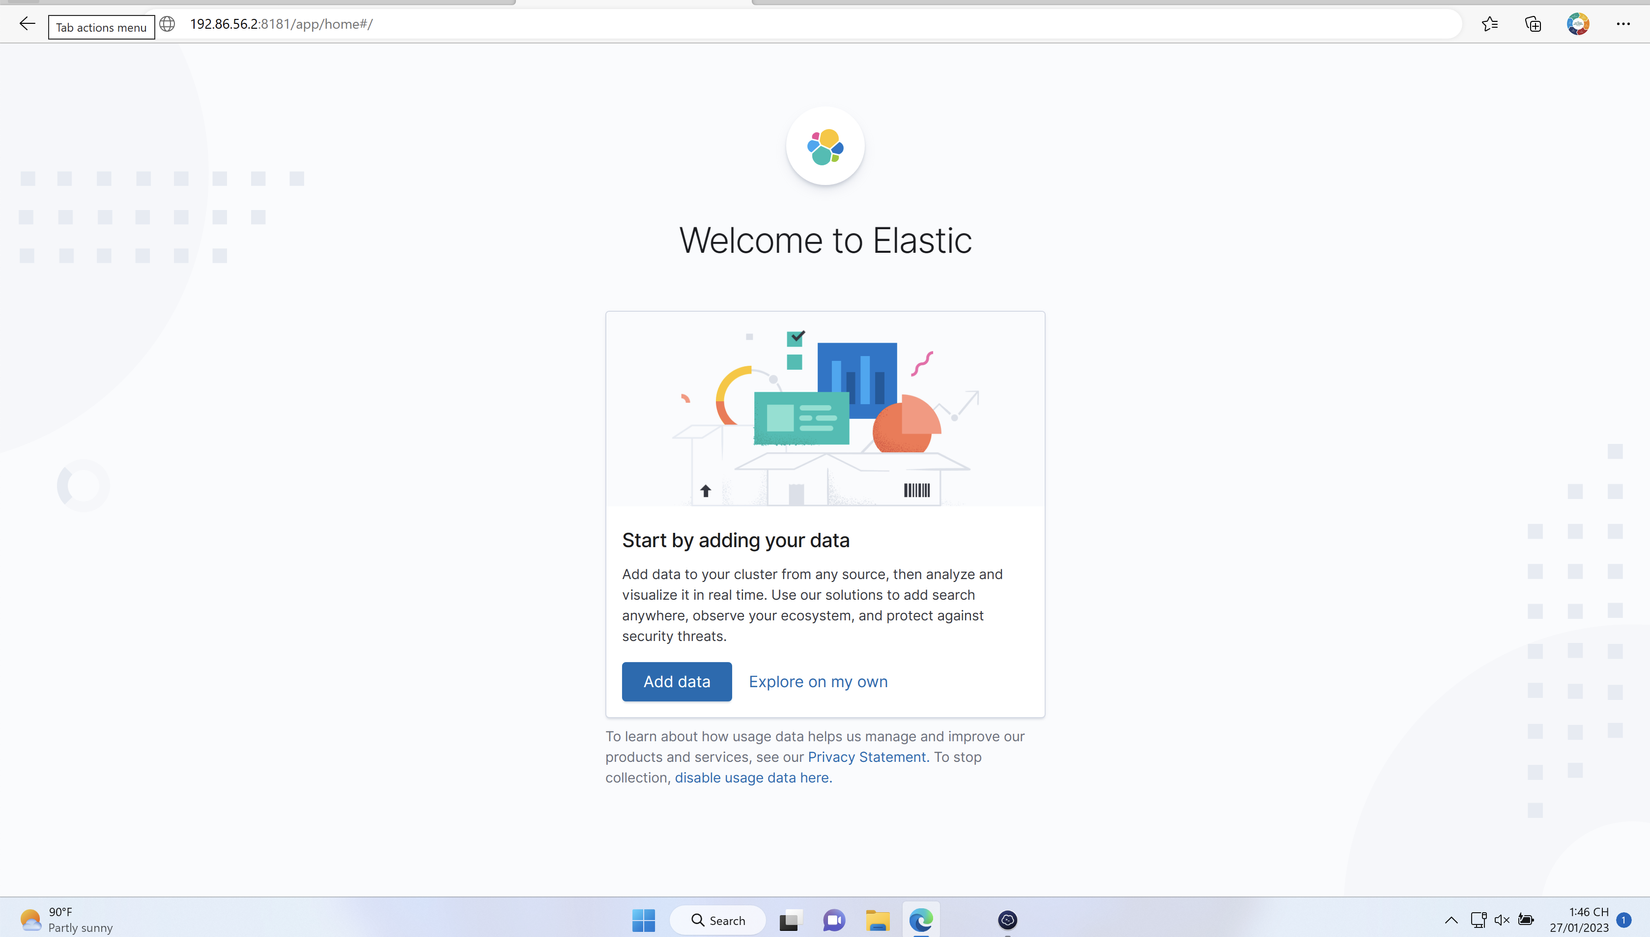Click the taskbar Search box
The width and height of the screenshot is (1650, 937).
tap(718, 920)
